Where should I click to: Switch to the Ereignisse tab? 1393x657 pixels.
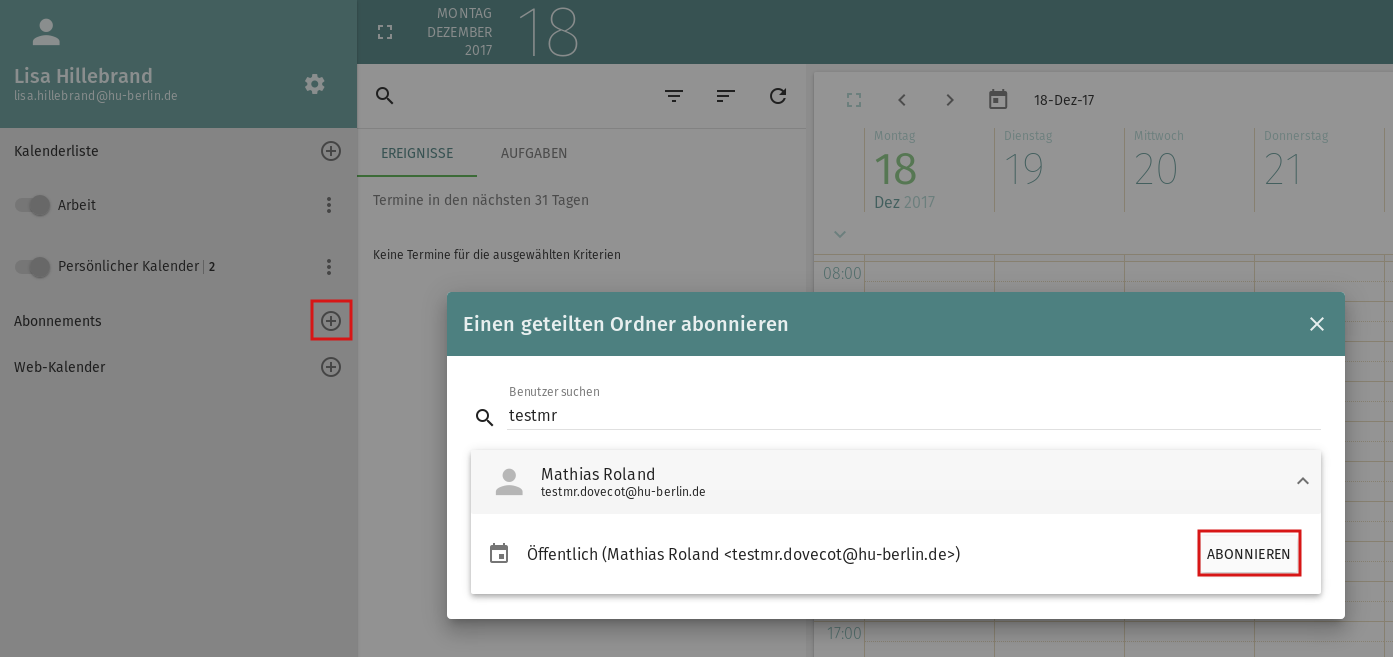(417, 154)
